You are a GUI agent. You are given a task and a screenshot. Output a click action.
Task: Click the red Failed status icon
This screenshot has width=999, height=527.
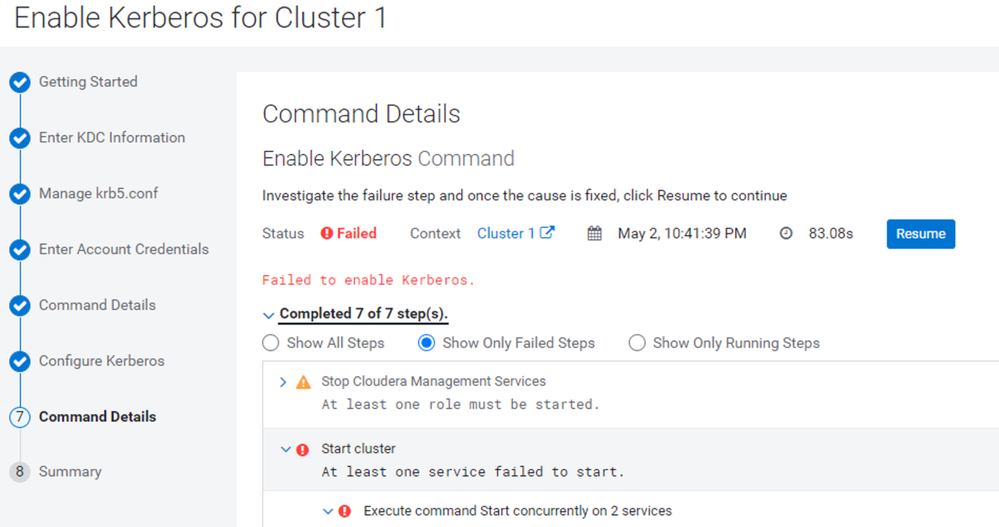[x=327, y=234]
